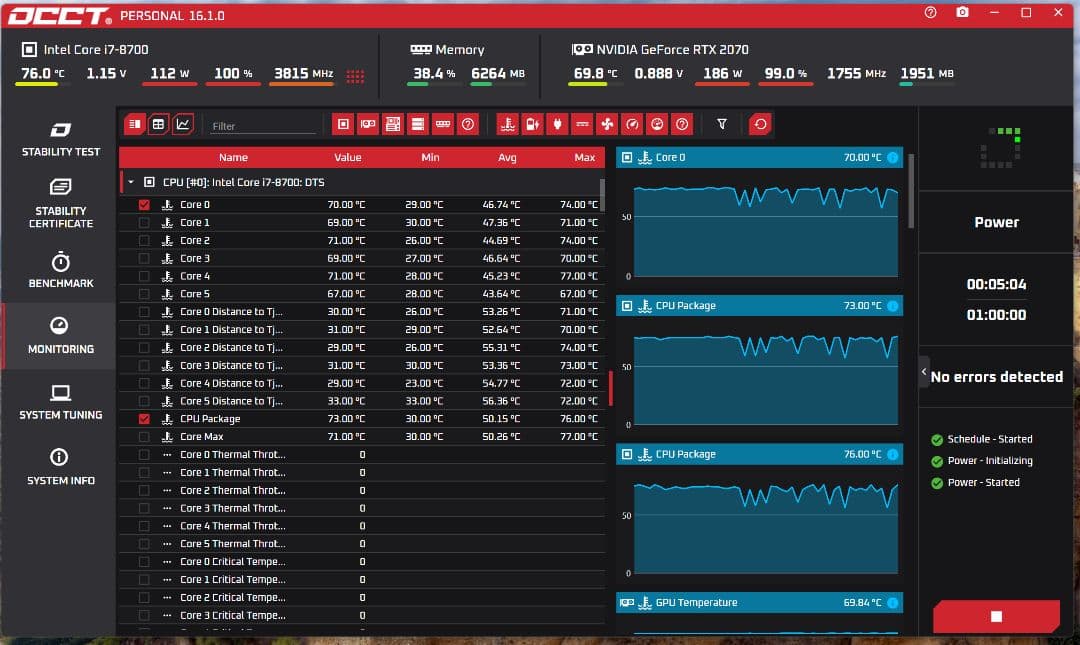Screen dimensions: 1080x645
Task: Click the temperature sensor filter icon
Action: click(507, 124)
